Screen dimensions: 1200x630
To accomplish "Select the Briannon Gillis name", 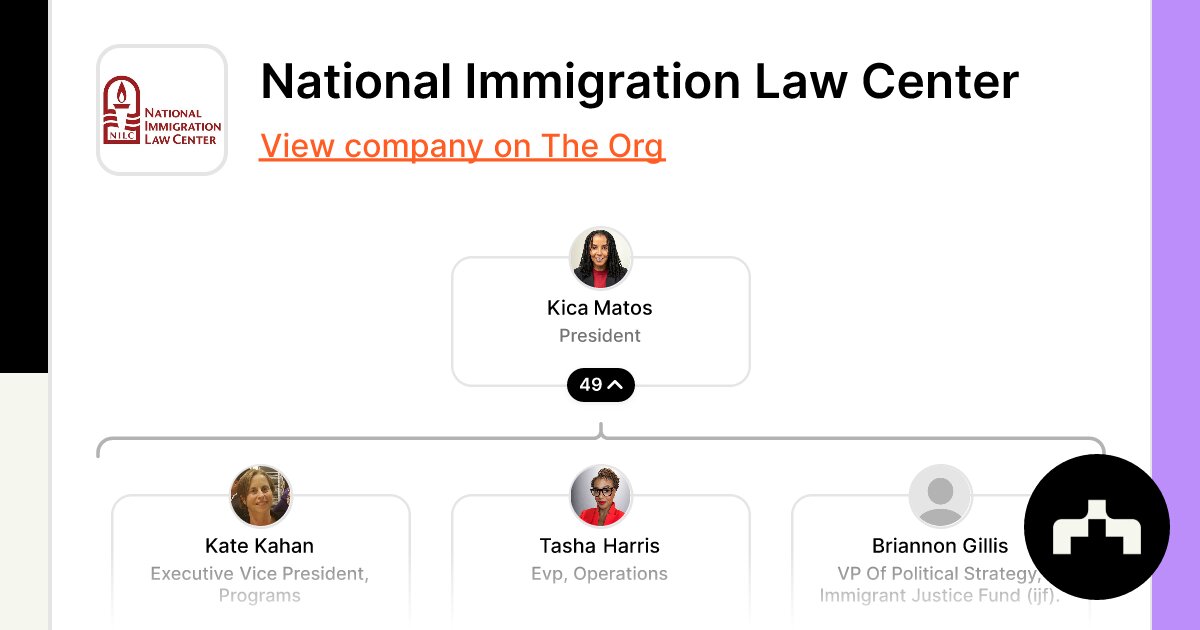I will tap(940, 546).
